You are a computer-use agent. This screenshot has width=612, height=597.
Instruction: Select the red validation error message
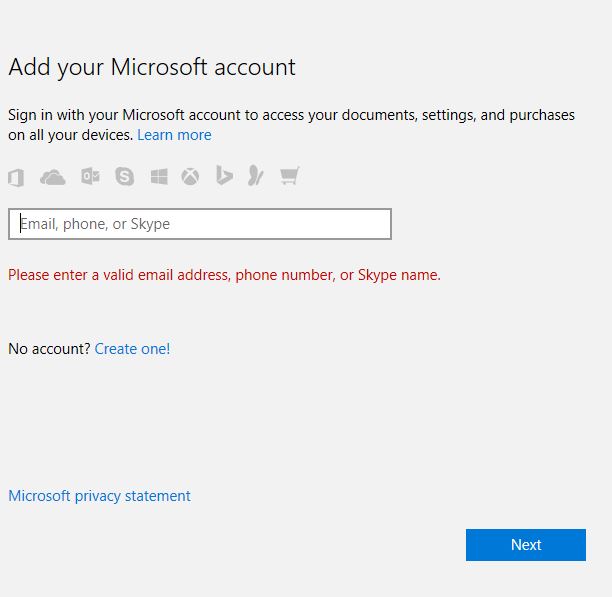point(224,275)
